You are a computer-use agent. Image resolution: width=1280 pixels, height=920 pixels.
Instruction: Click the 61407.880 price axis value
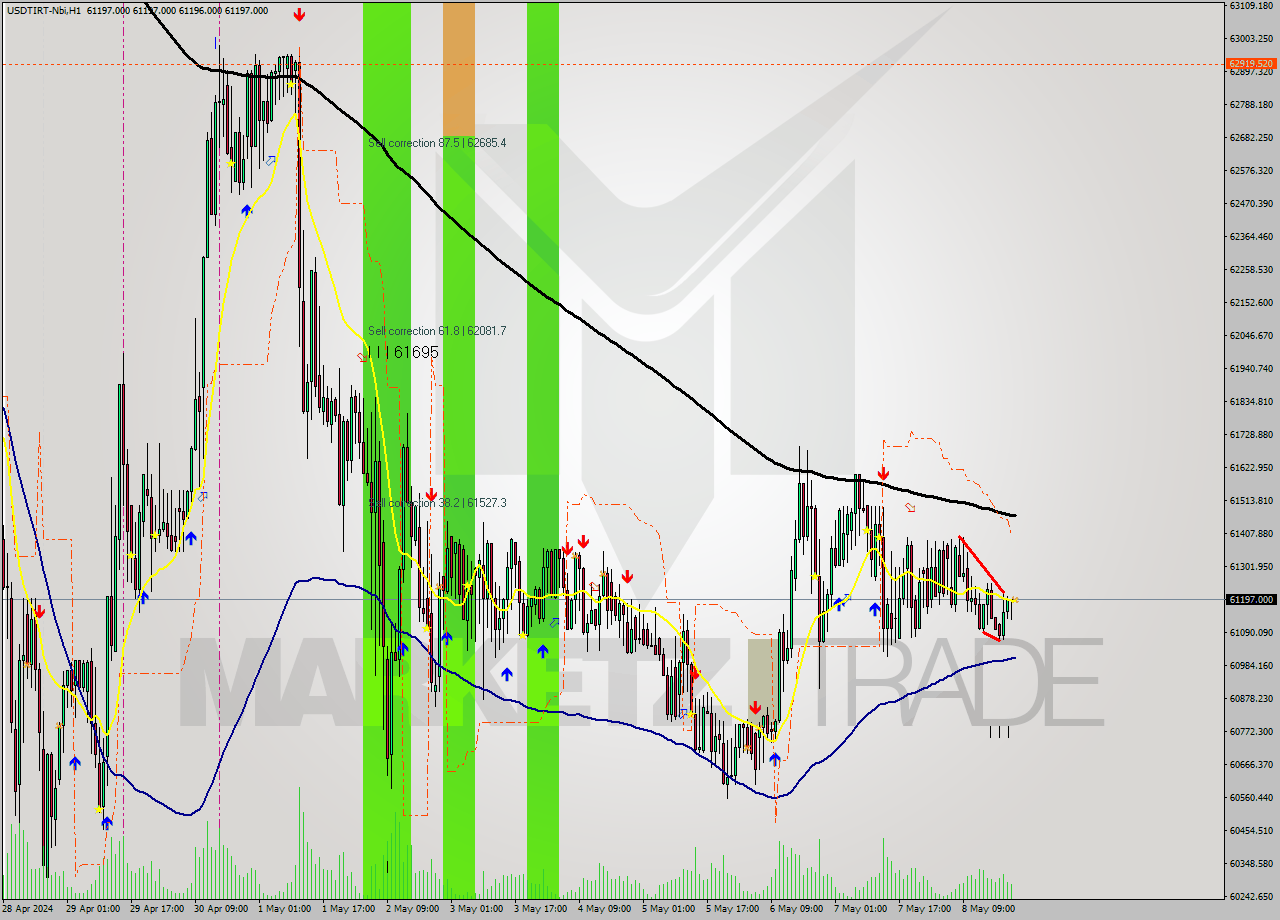coord(1251,533)
